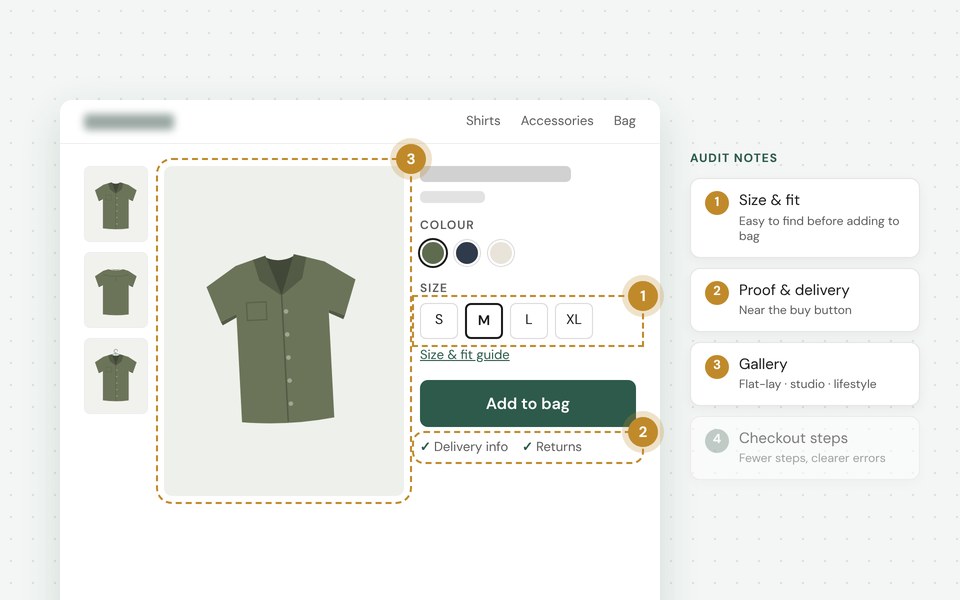Select size M

click(484, 320)
